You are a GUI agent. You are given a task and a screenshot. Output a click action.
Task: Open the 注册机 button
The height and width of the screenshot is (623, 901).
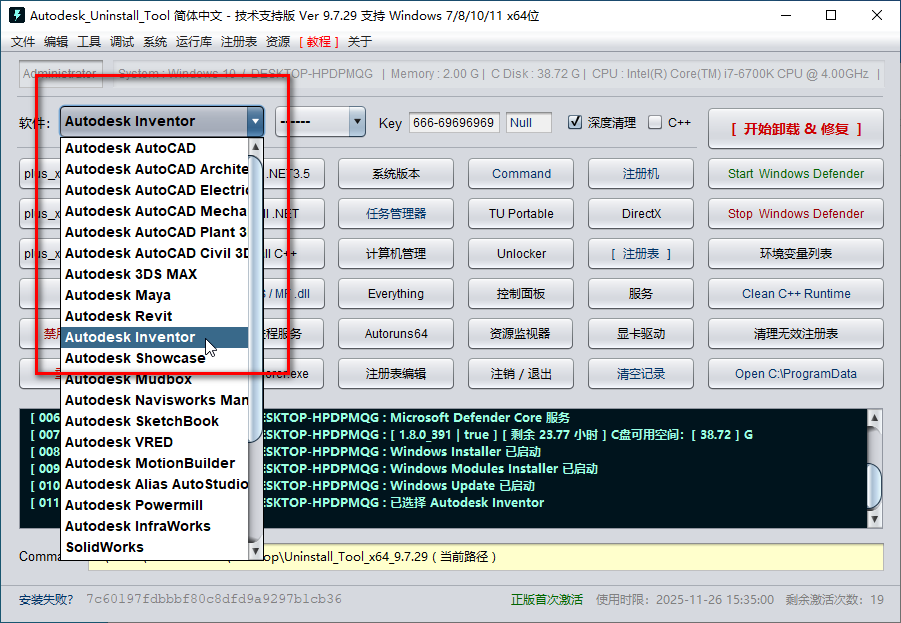pyautogui.click(x=641, y=174)
